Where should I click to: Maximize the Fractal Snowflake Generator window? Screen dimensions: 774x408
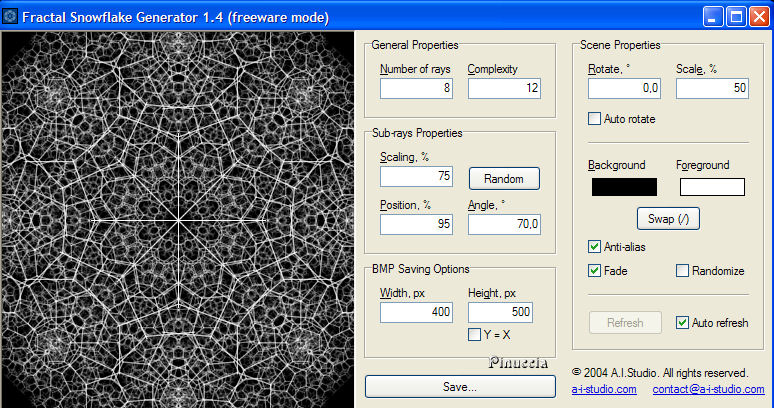pyautogui.click(x=736, y=17)
